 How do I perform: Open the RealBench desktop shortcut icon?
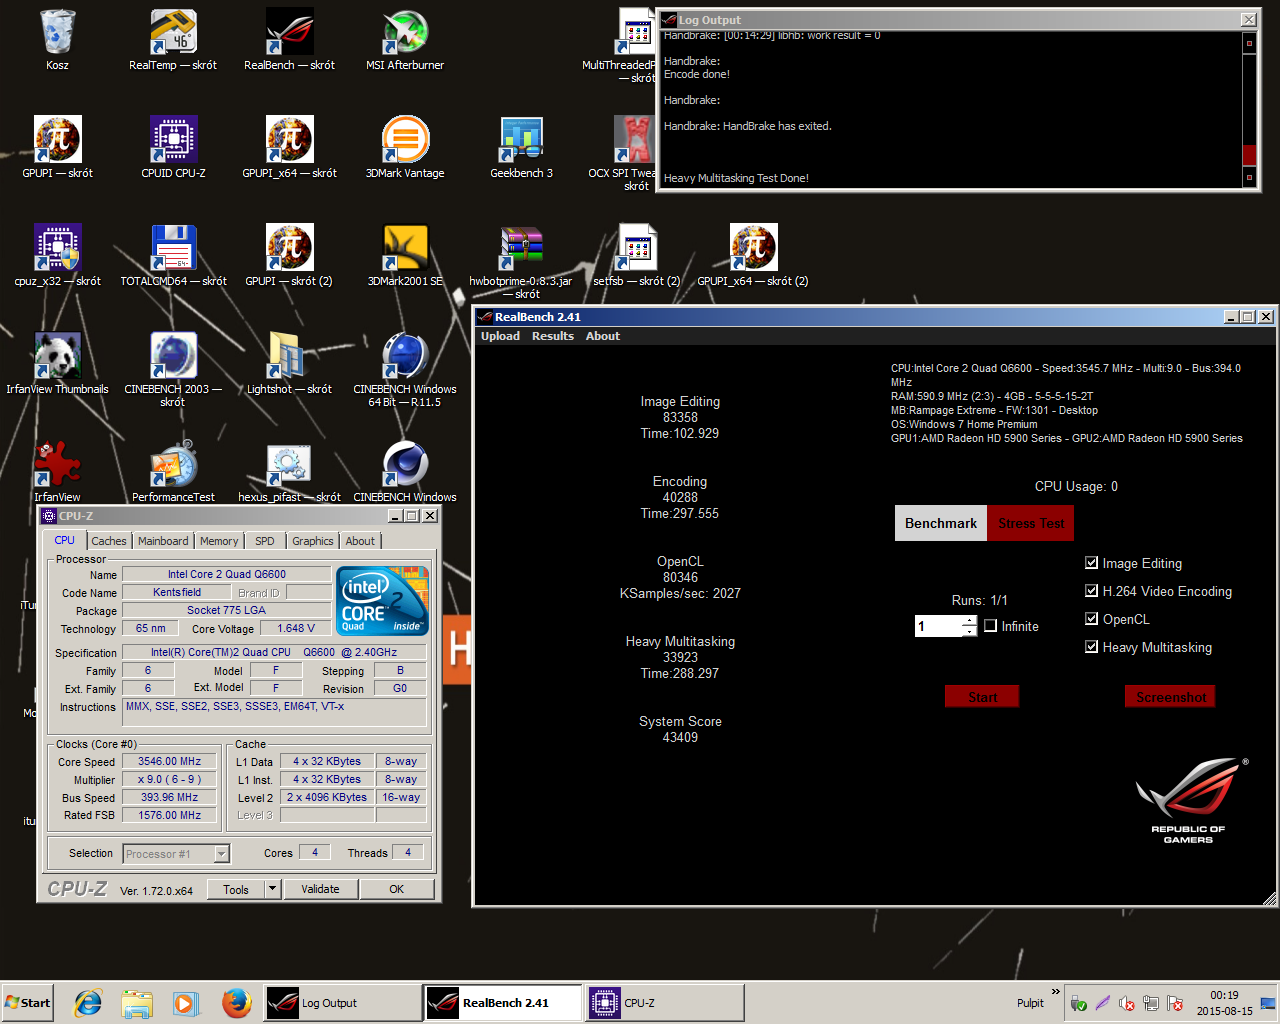pyautogui.click(x=289, y=32)
